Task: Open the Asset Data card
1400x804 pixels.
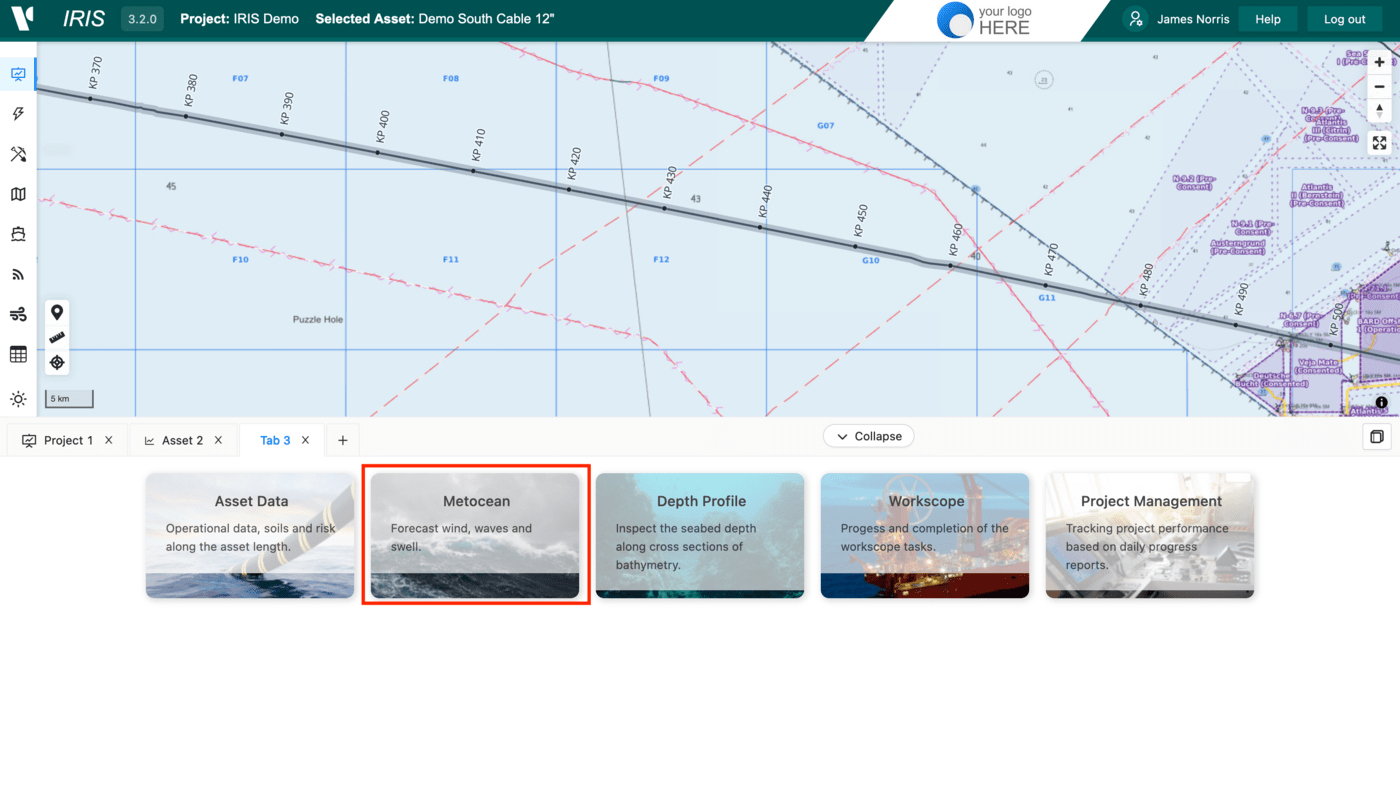Action: pos(250,536)
